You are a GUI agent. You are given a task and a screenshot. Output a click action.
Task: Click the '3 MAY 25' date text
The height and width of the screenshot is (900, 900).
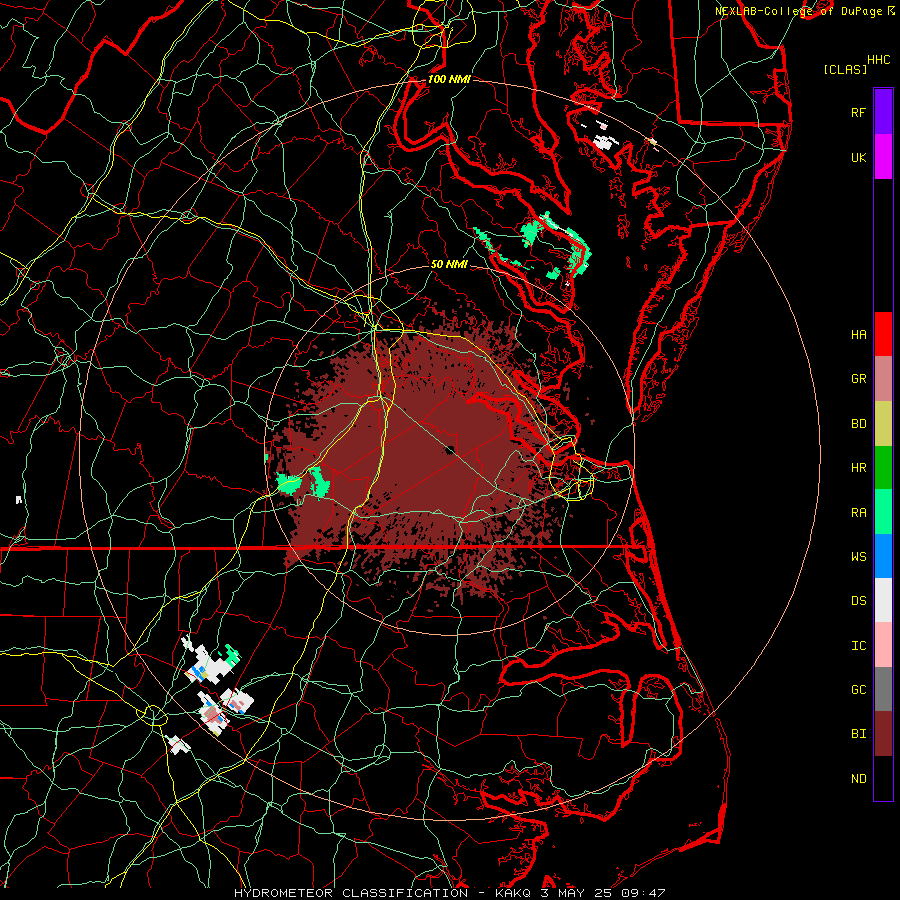tap(577, 893)
